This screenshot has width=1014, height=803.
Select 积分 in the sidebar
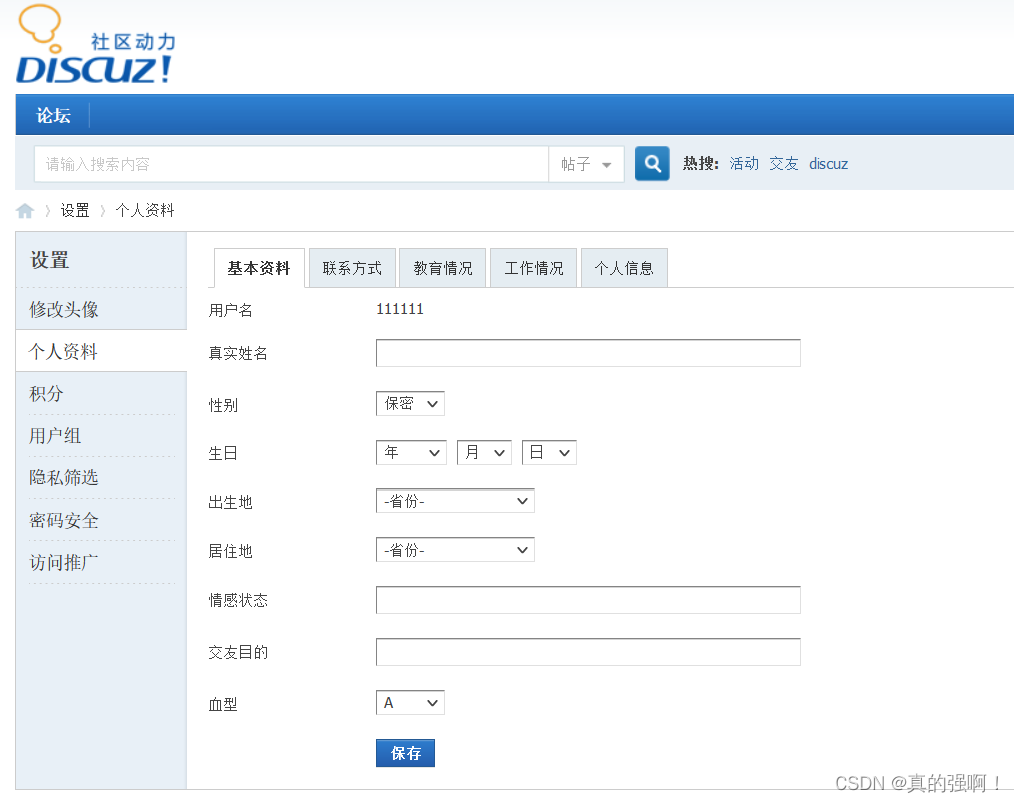point(46,393)
